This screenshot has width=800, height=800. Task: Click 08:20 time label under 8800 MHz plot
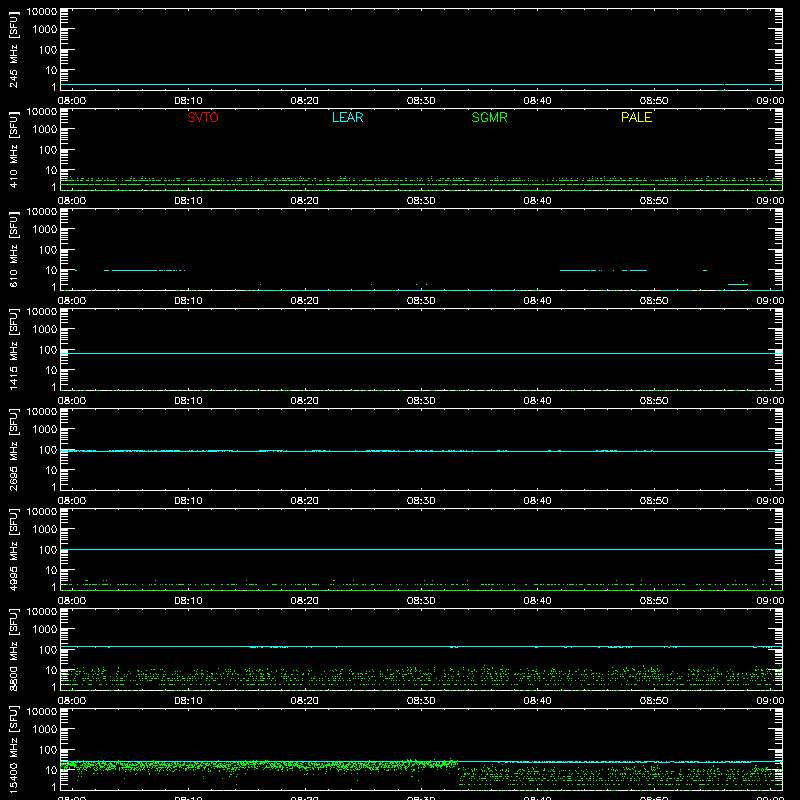pos(305,701)
